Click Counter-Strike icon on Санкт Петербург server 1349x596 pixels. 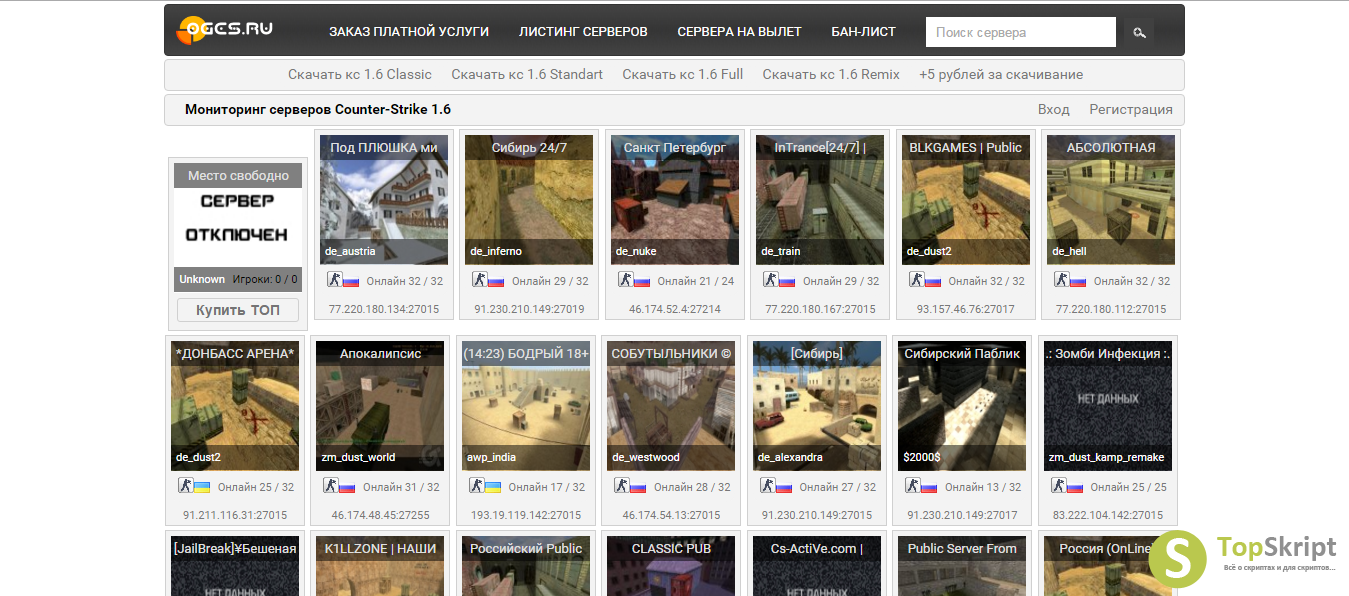click(x=626, y=280)
